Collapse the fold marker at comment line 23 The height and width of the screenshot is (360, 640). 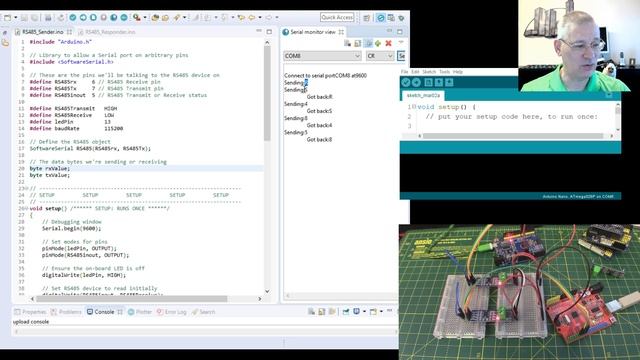tap(27, 189)
